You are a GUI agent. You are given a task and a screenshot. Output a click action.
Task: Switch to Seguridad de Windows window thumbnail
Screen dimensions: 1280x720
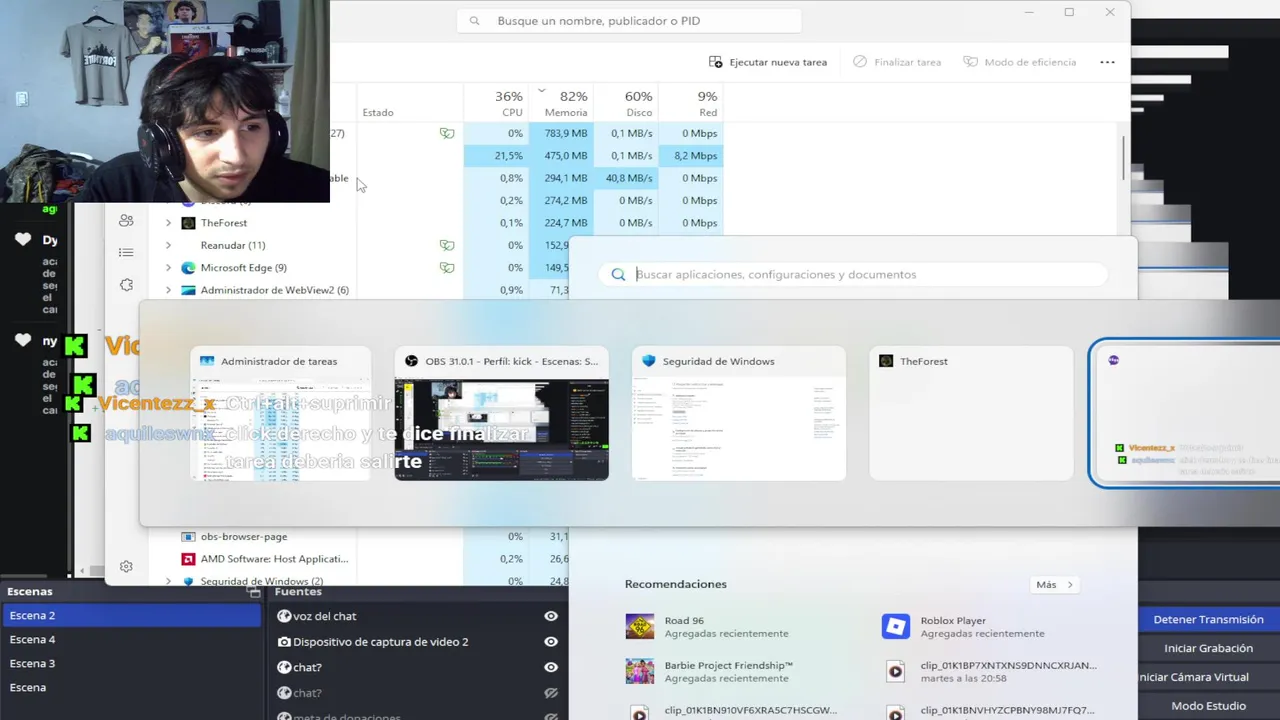[x=738, y=412]
